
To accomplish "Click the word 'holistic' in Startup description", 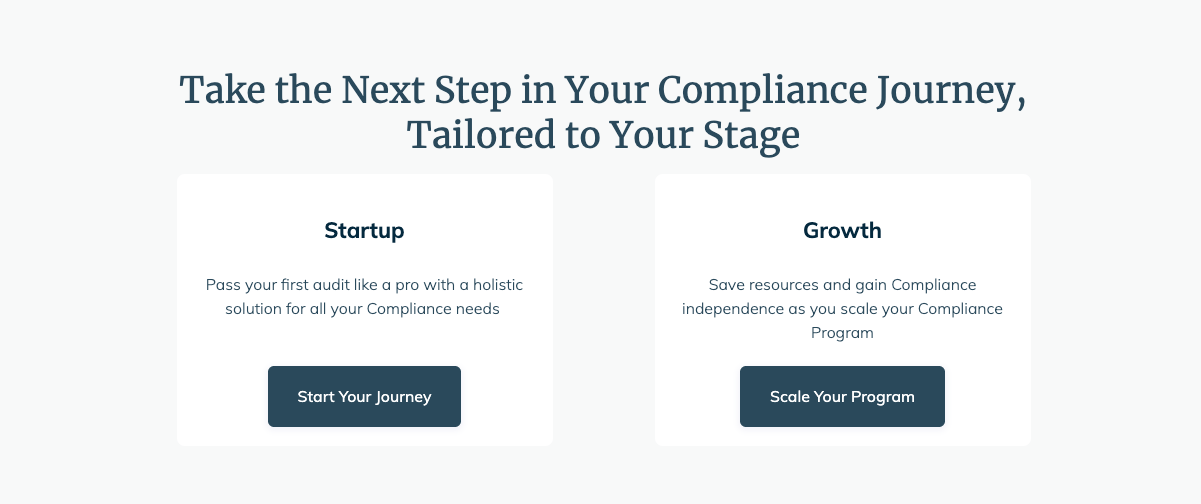I will tap(496, 285).
